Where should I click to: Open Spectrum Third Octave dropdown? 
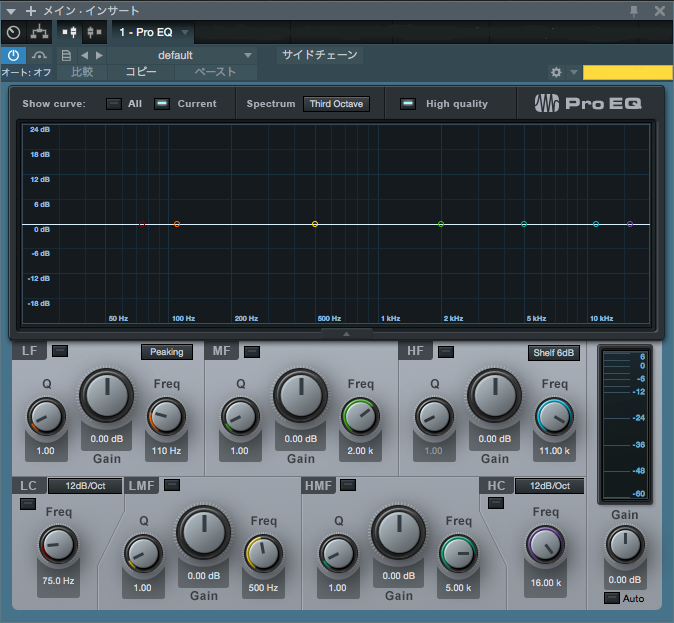click(336, 104)
